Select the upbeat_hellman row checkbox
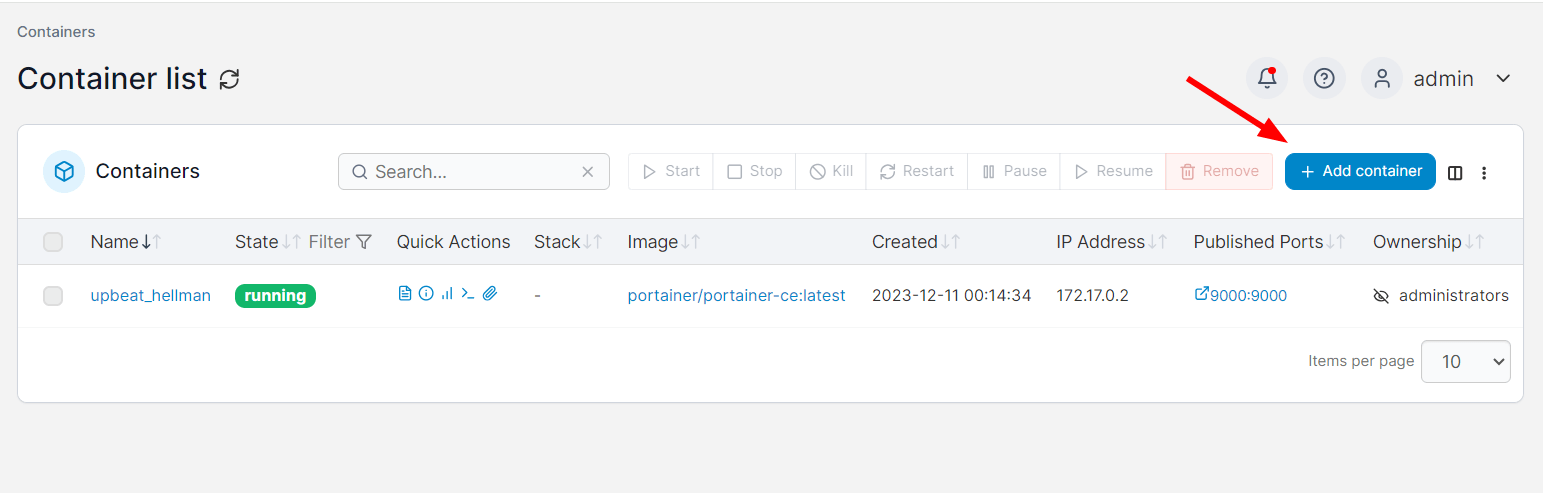Viewport: 1543px width, 493px height. click(x=53, y=296)
